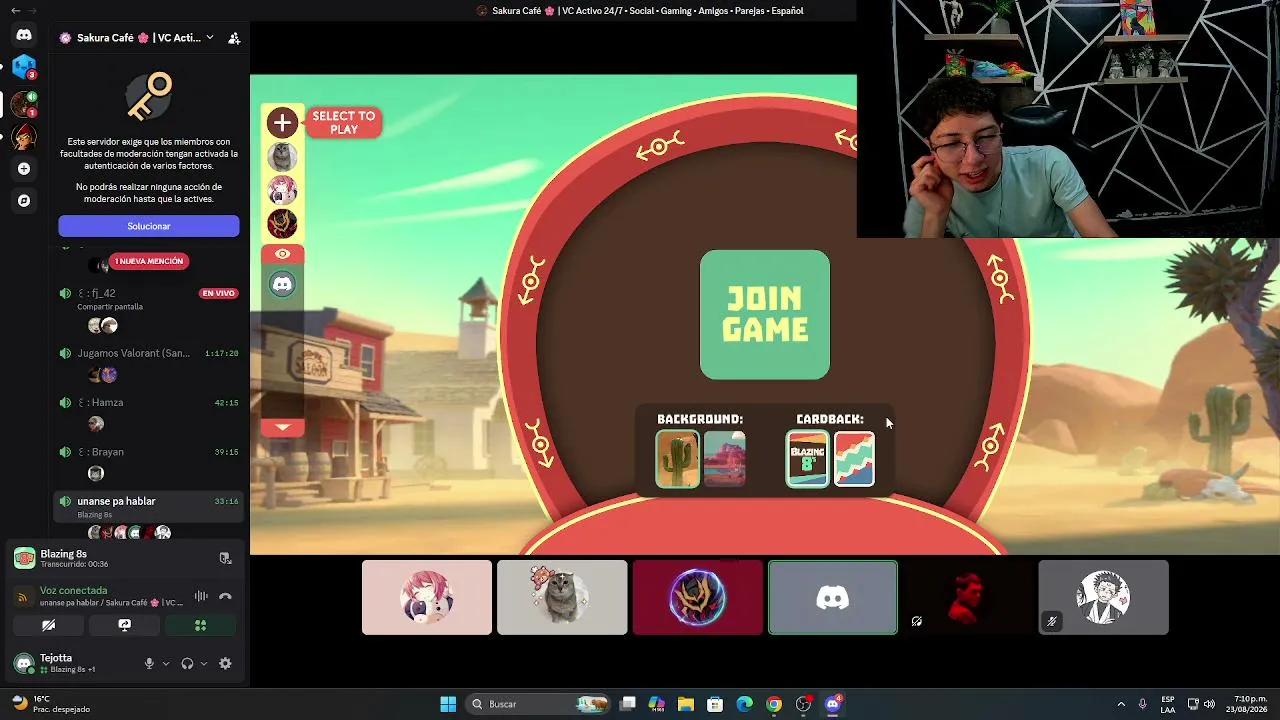Open the activities launcher button
The height and width of the screenshot is (720, 1280).
pyautogui.click(x=200, y=625)
